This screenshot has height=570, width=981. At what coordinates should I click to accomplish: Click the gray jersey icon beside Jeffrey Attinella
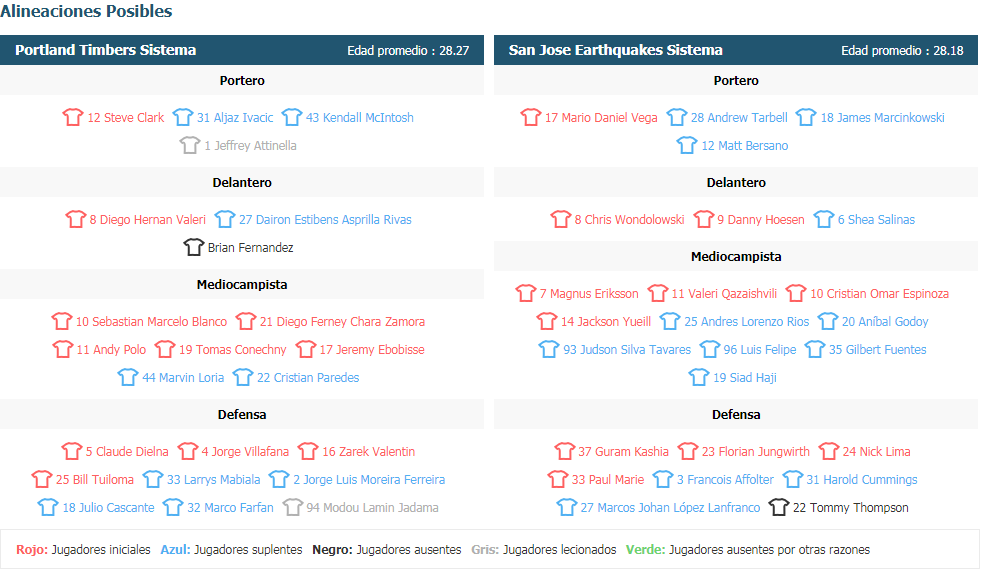click(x=189, y=145)
